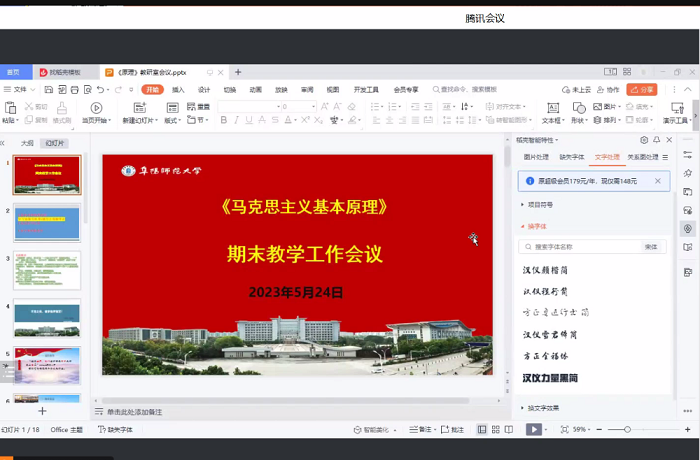The height and width of the screenshot is (460, 700).
Task: Toggle italic formatting
Action: 237,120
